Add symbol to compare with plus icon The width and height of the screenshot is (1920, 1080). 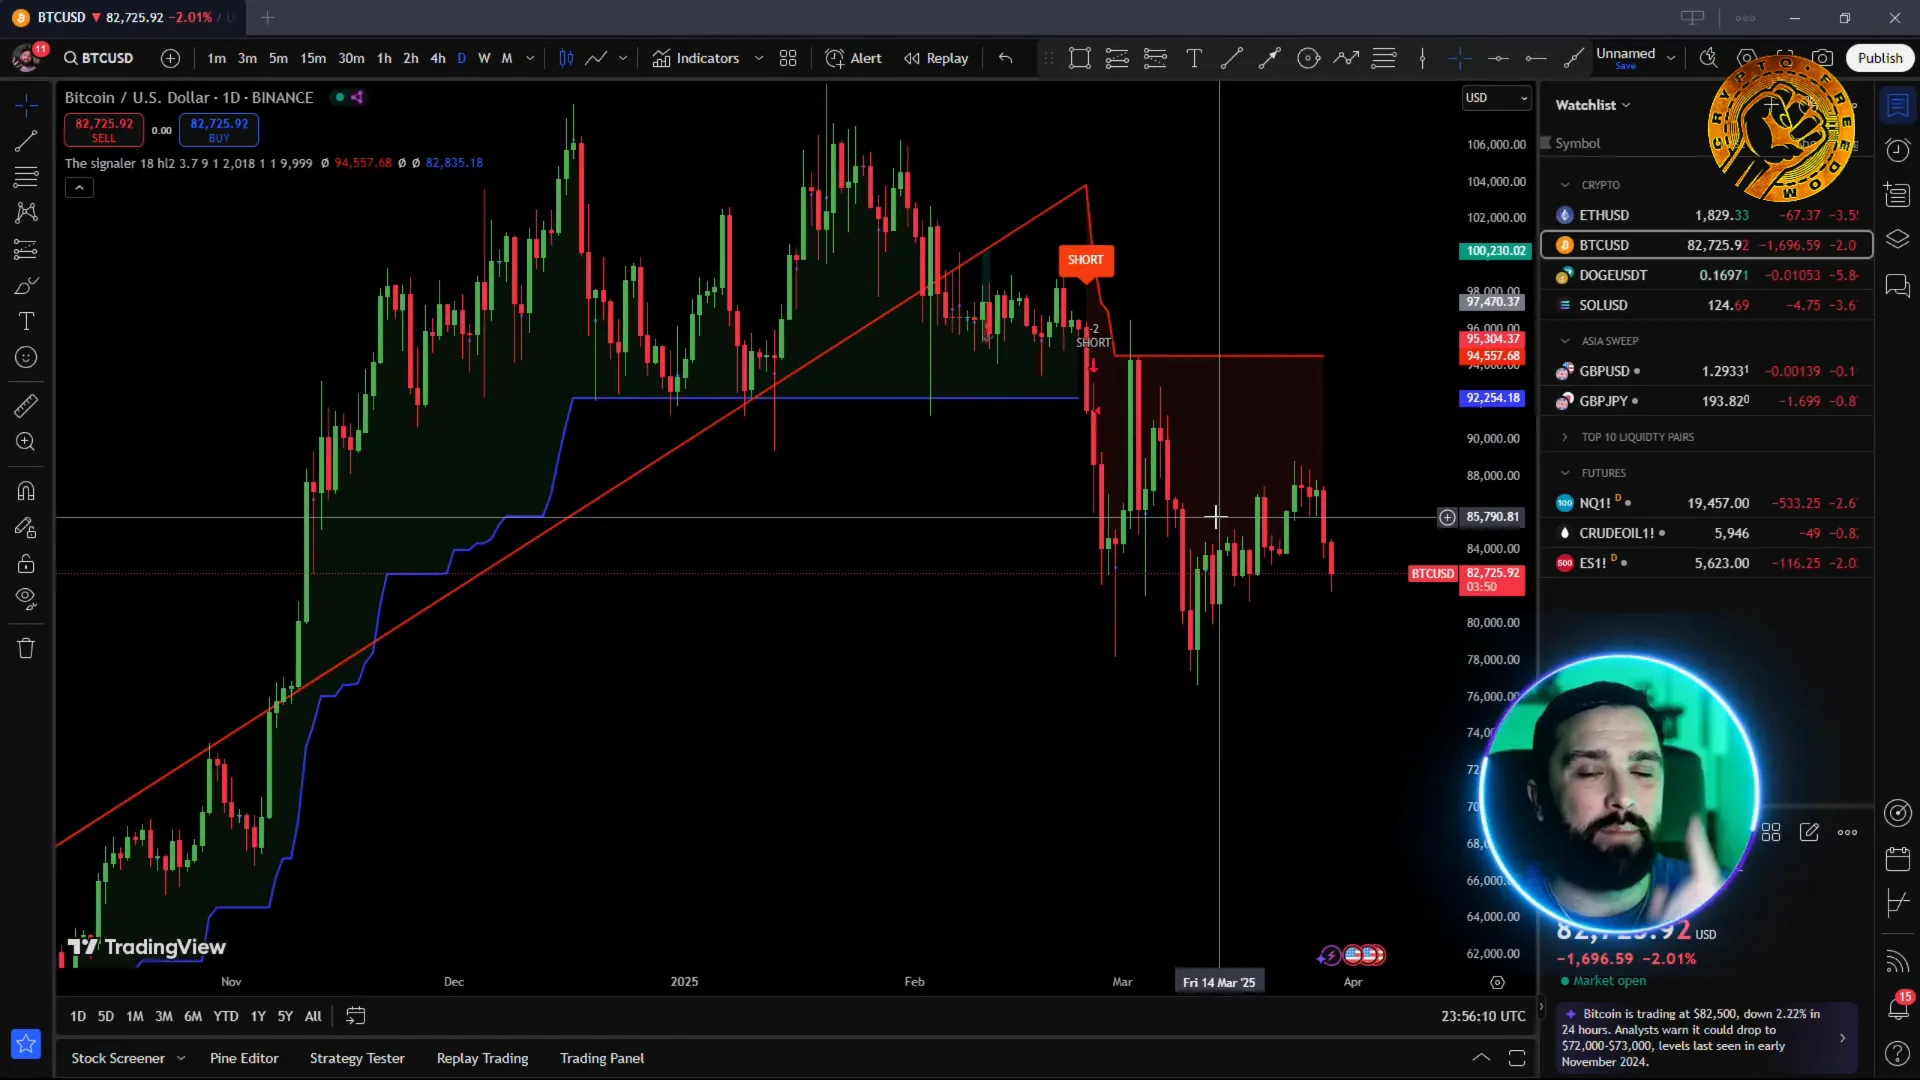point(171,58)
